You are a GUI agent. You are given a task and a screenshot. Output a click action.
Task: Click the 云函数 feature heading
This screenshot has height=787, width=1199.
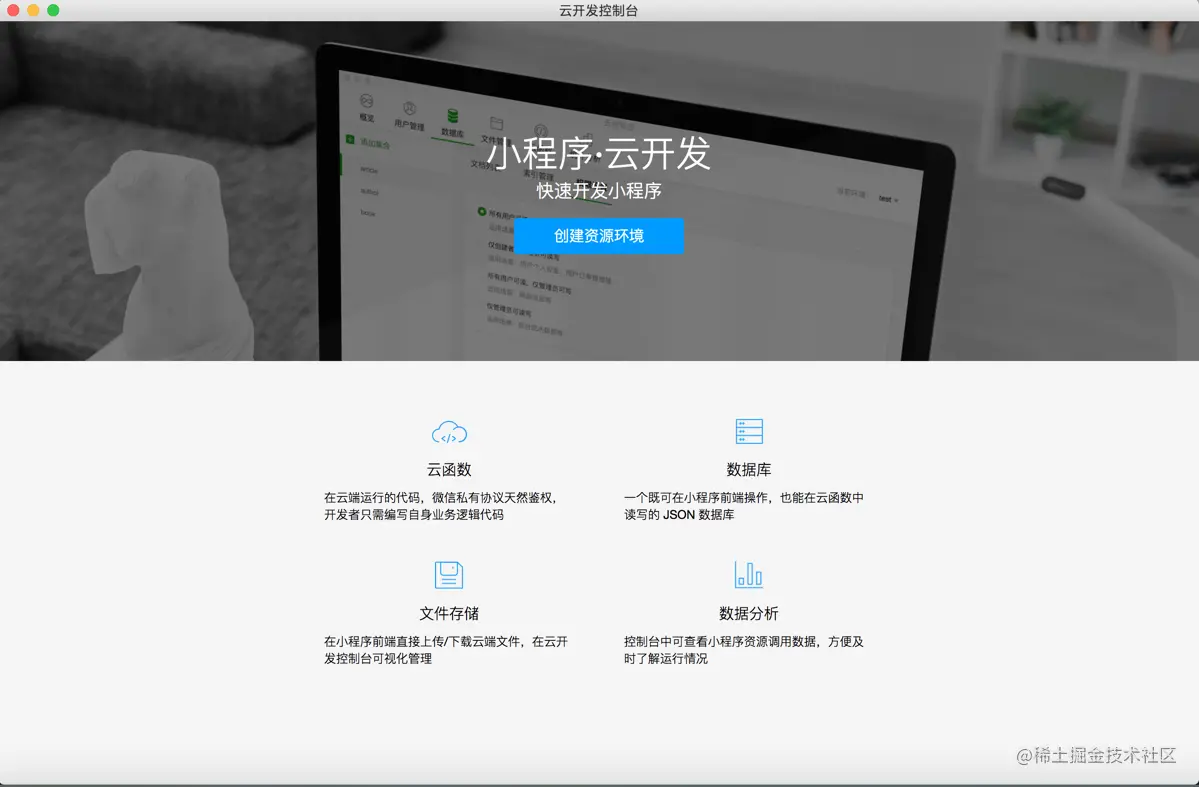pos(449,470)
